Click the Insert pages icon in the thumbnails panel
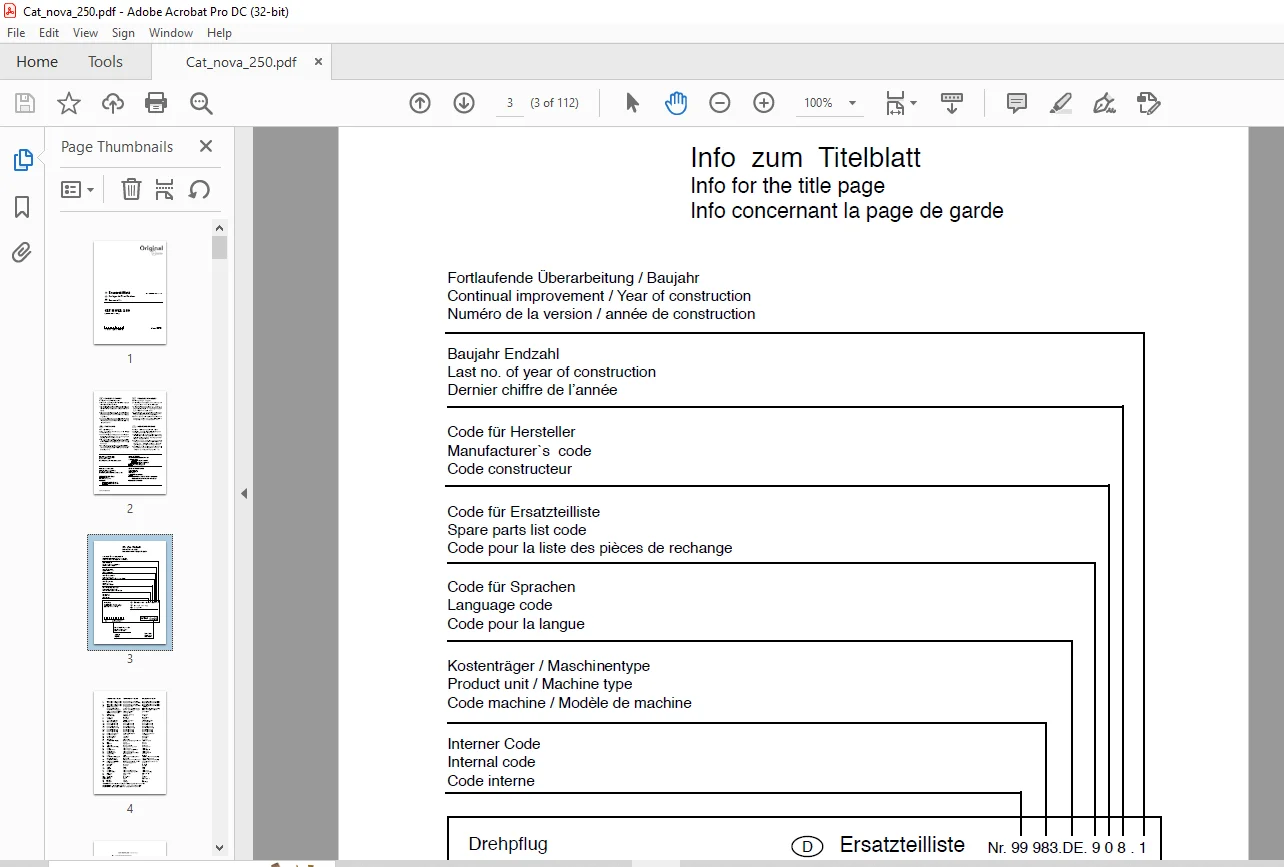 (165, 189)
